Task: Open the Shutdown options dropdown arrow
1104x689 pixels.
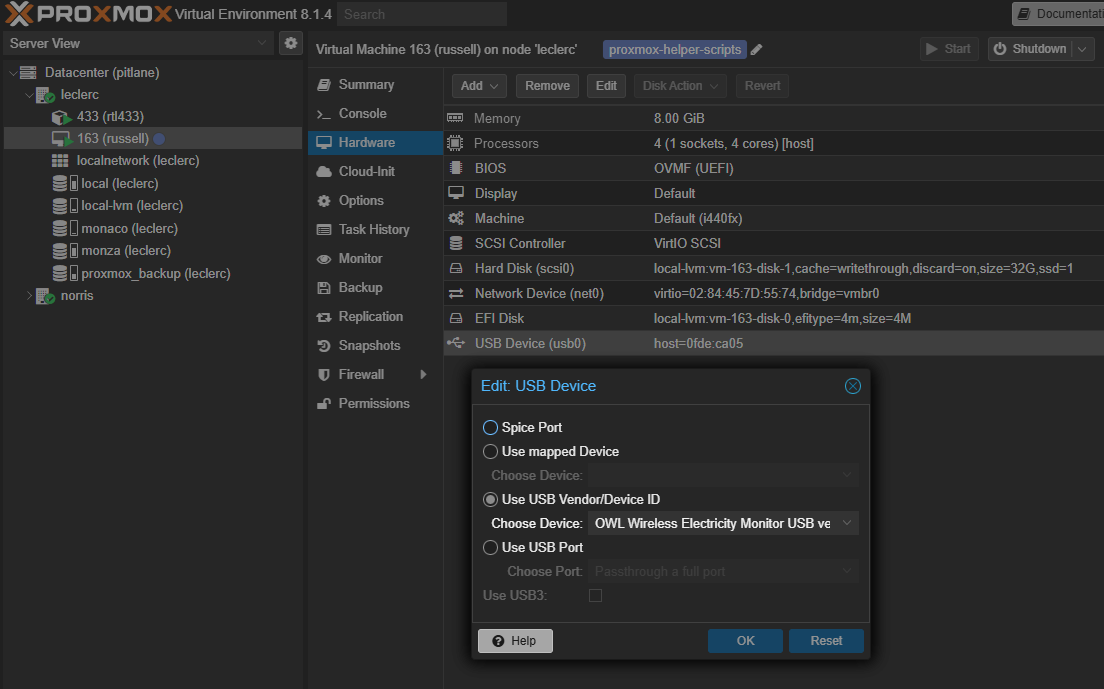Action: point(1082,49)
